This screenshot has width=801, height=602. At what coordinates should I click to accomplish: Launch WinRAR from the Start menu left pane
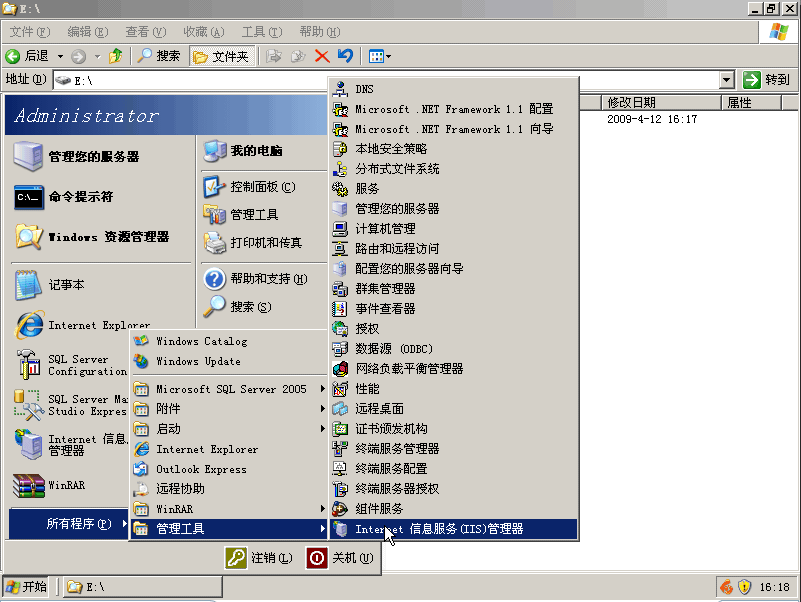[x=69, y=485]
